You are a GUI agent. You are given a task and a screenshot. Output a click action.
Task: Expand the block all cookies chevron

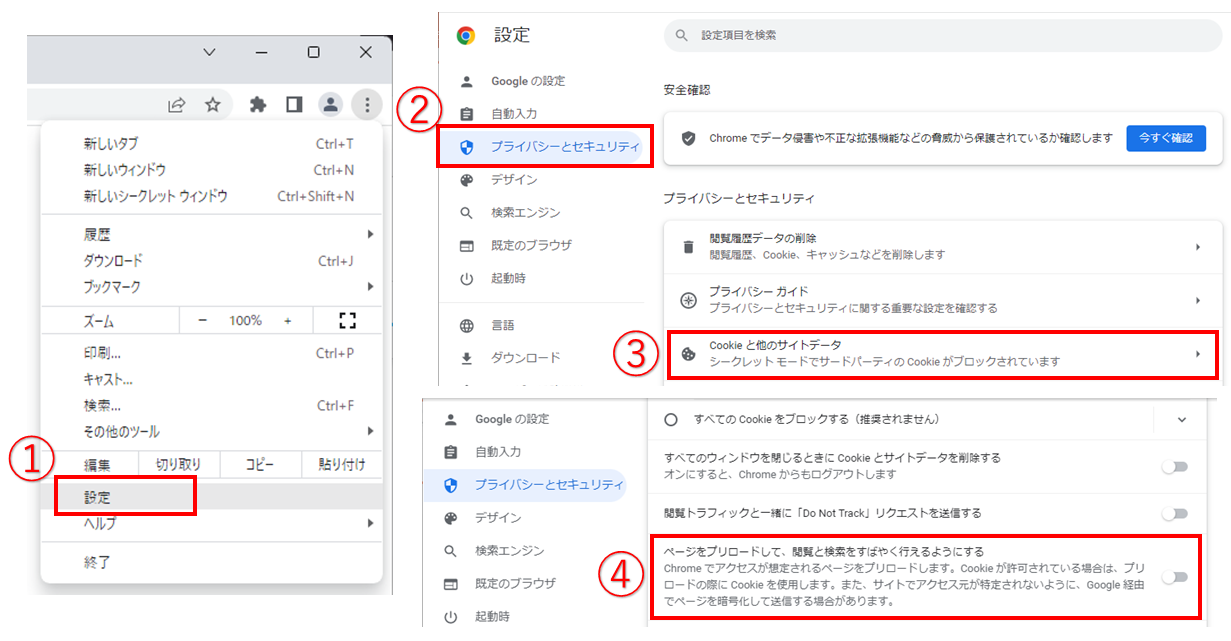(1181, 419)
